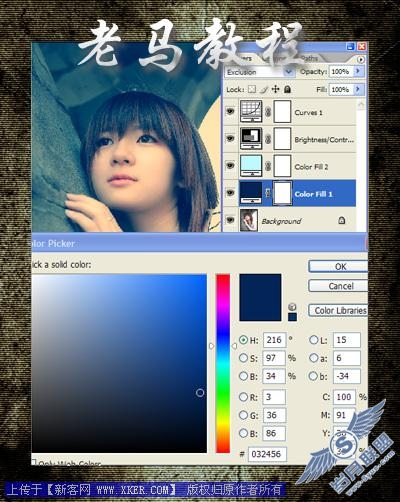Click the lock image pixels brush icon
This screenshot has height=502, width=400.
(264, 89)
